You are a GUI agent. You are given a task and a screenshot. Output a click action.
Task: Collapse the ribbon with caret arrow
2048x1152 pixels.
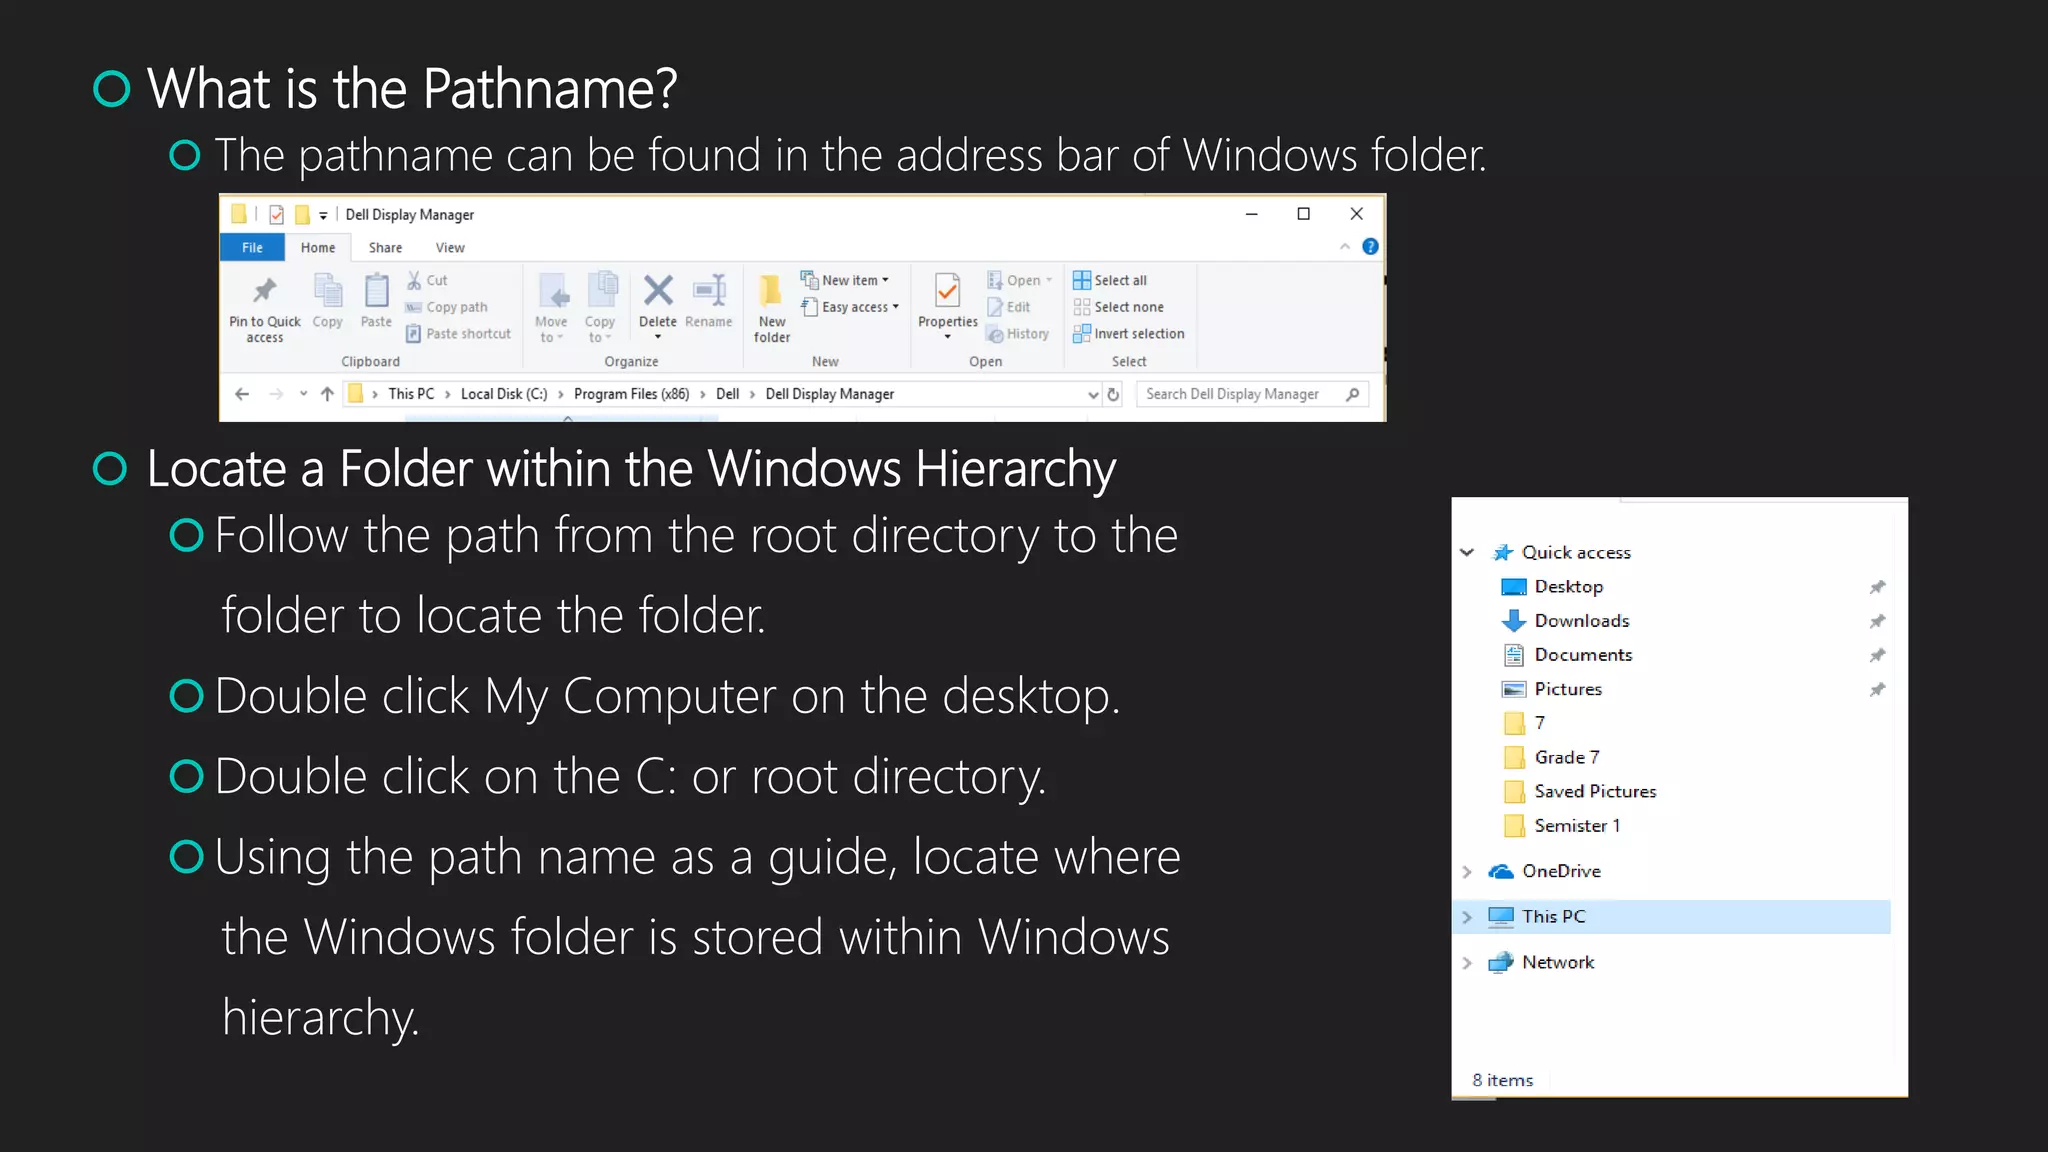coord(1345,246)
